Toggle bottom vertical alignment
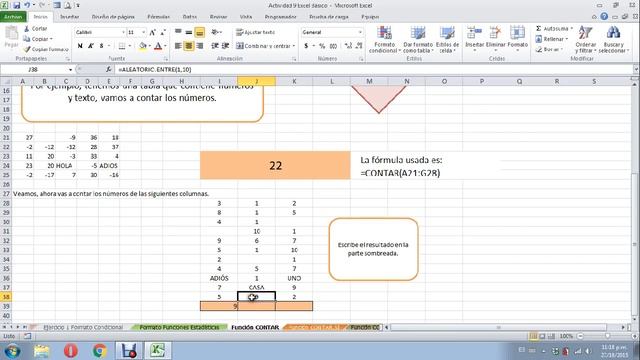Image resolution: width=640 pixels, height=360 pixels. pos(200,32)
